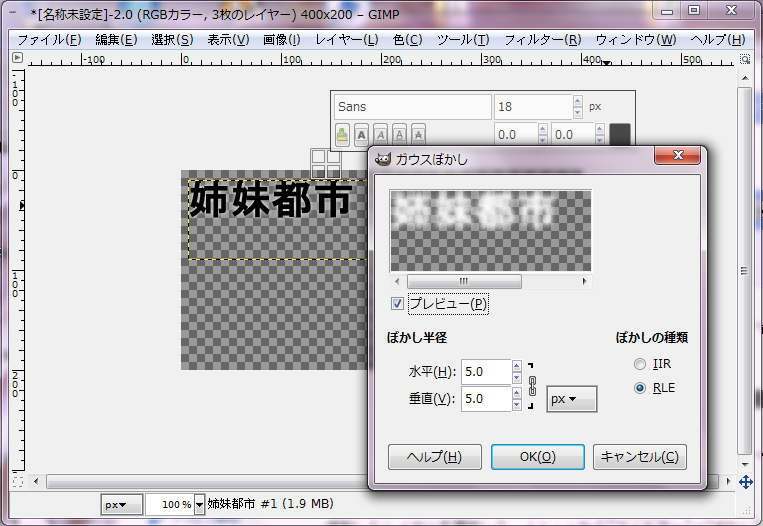Click the 垂直(V) radius input field
The width and height of the screenshot is (763, 526).
point(486,399)
